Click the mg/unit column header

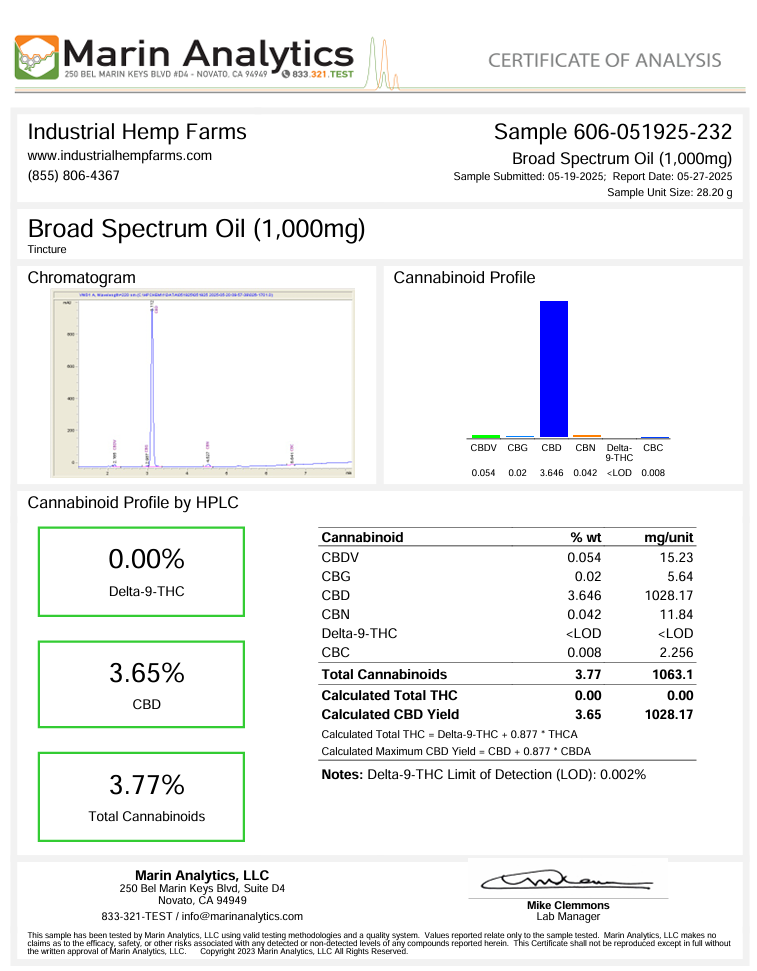[x=668, y=538]
